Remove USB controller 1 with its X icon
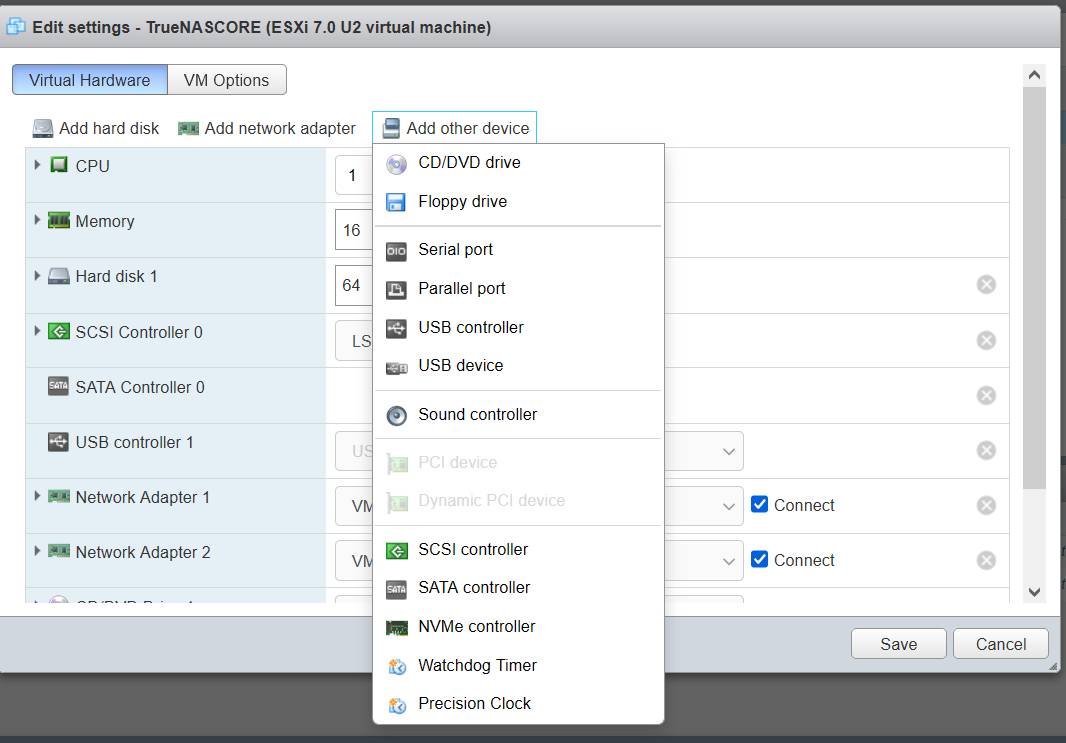Viewport: 1066px width, 743px height. (986, 450)
